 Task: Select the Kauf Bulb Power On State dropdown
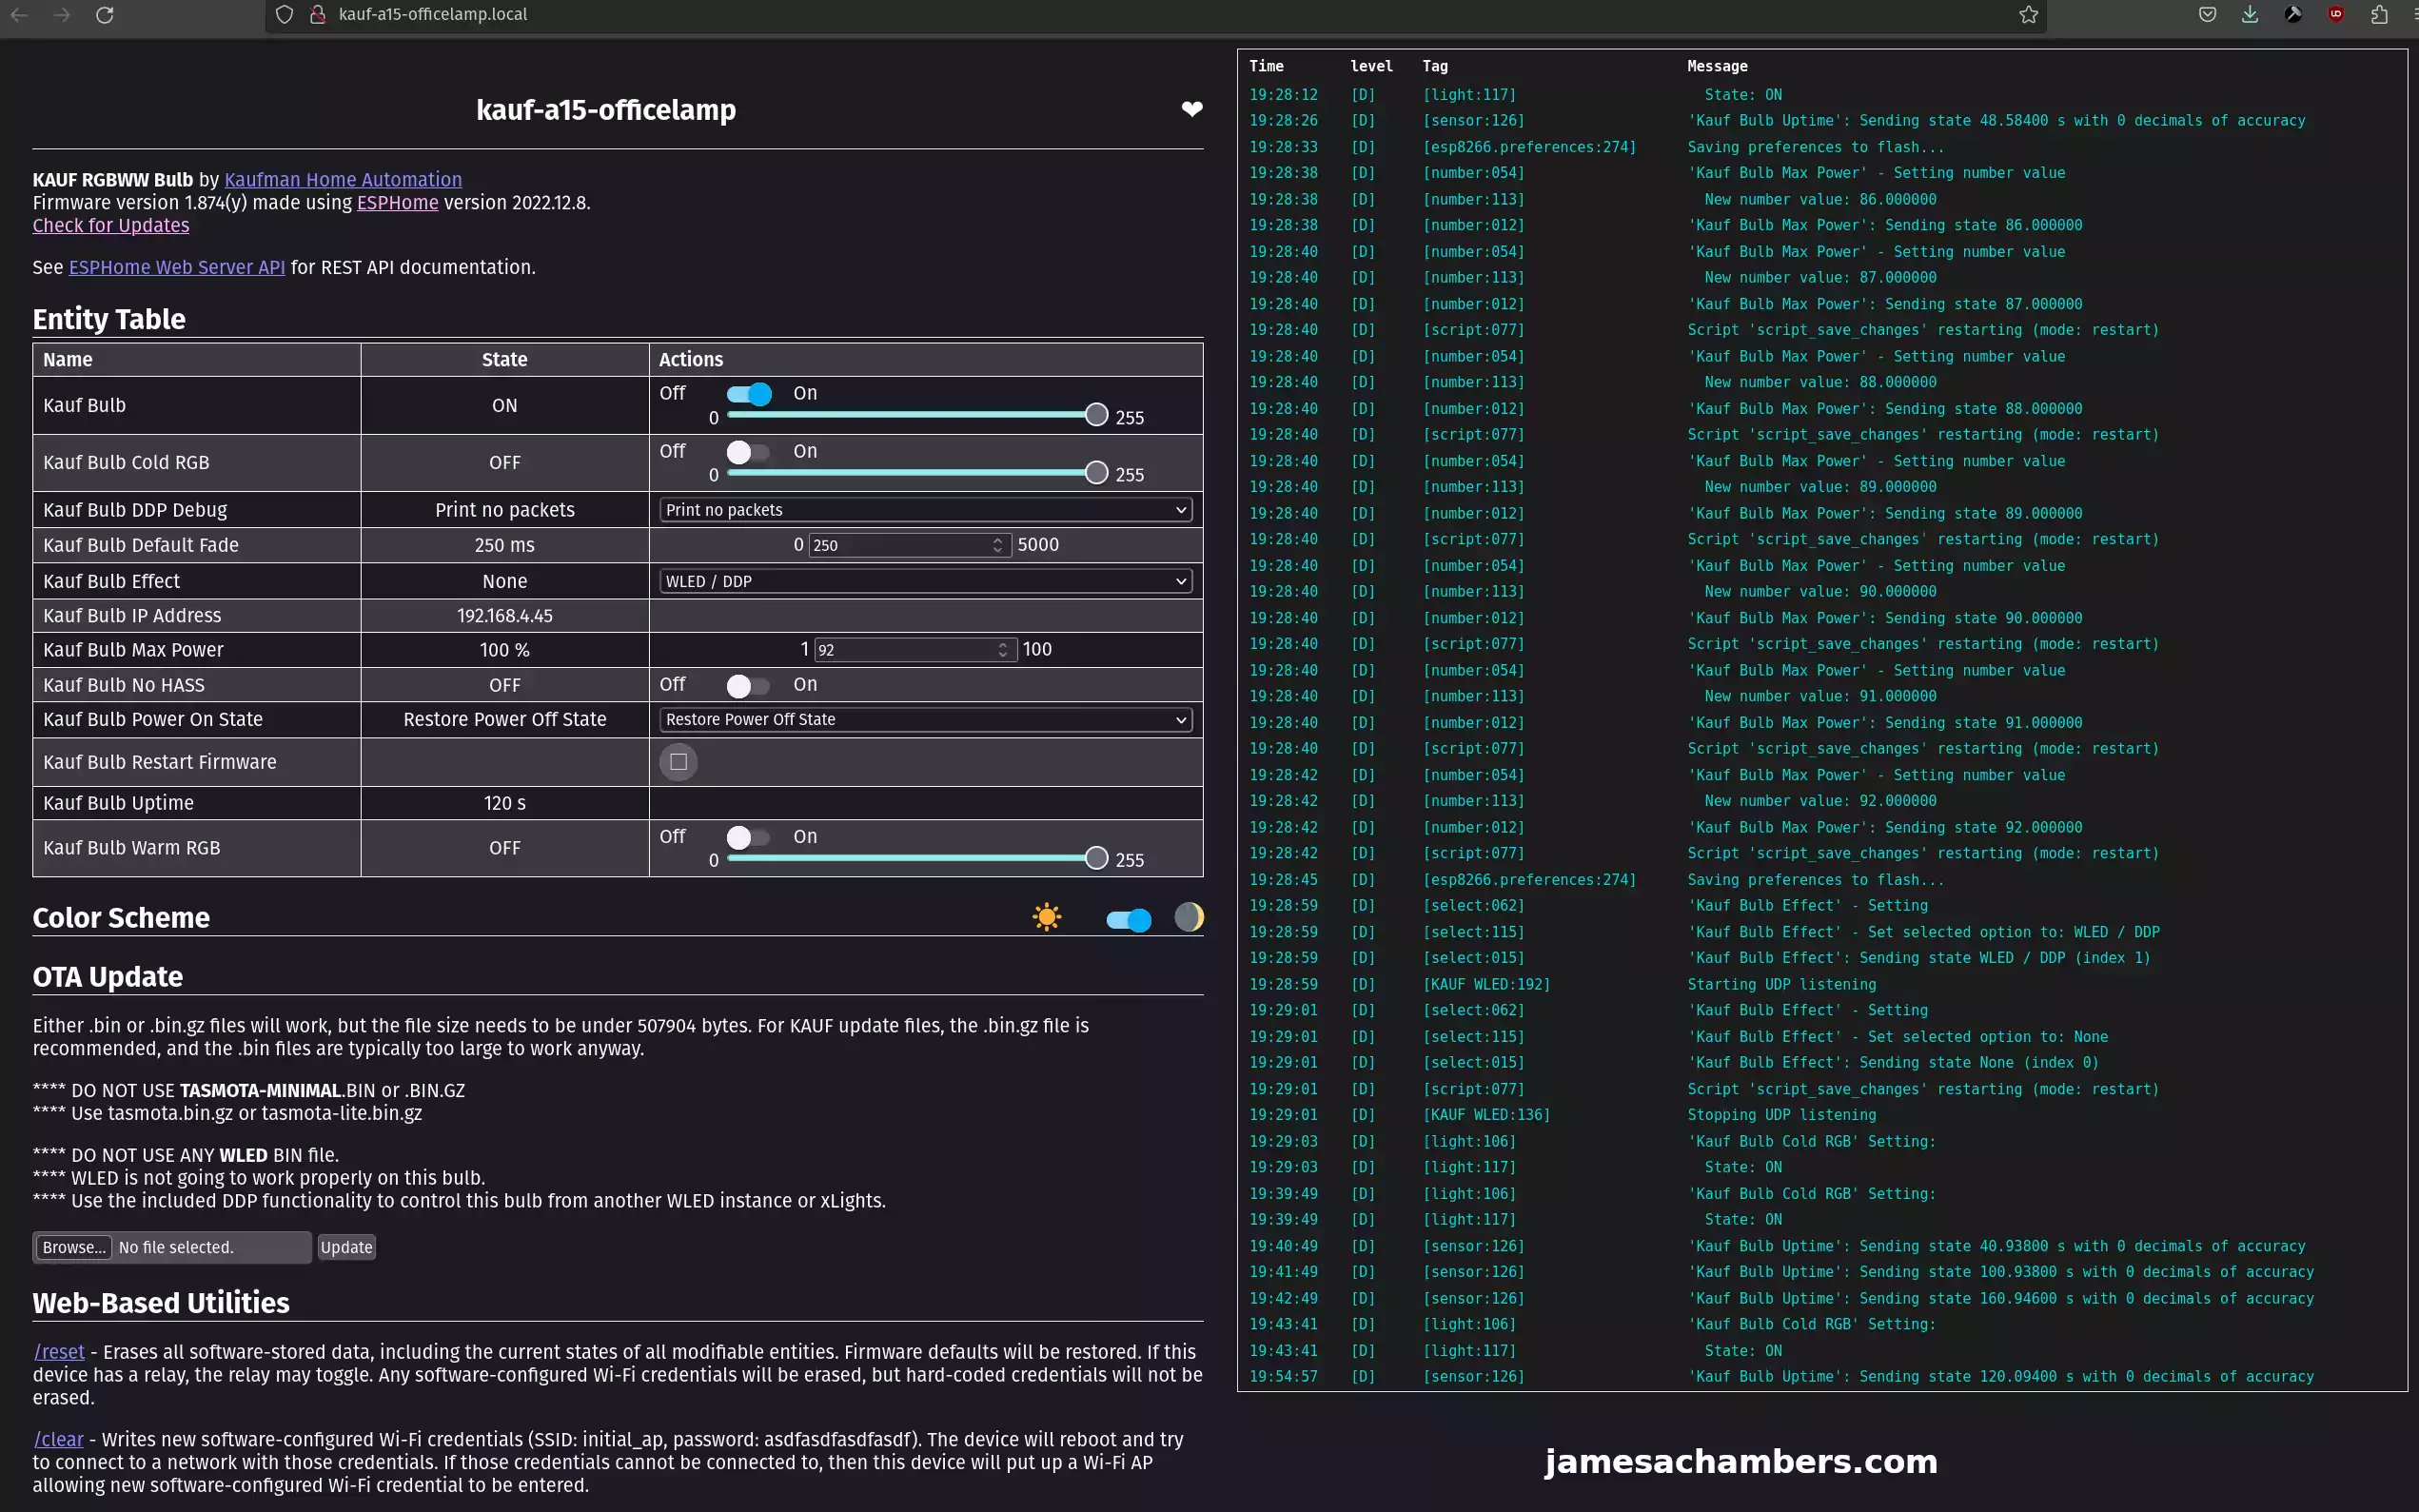pyautogui.click(x=923, y=719)
